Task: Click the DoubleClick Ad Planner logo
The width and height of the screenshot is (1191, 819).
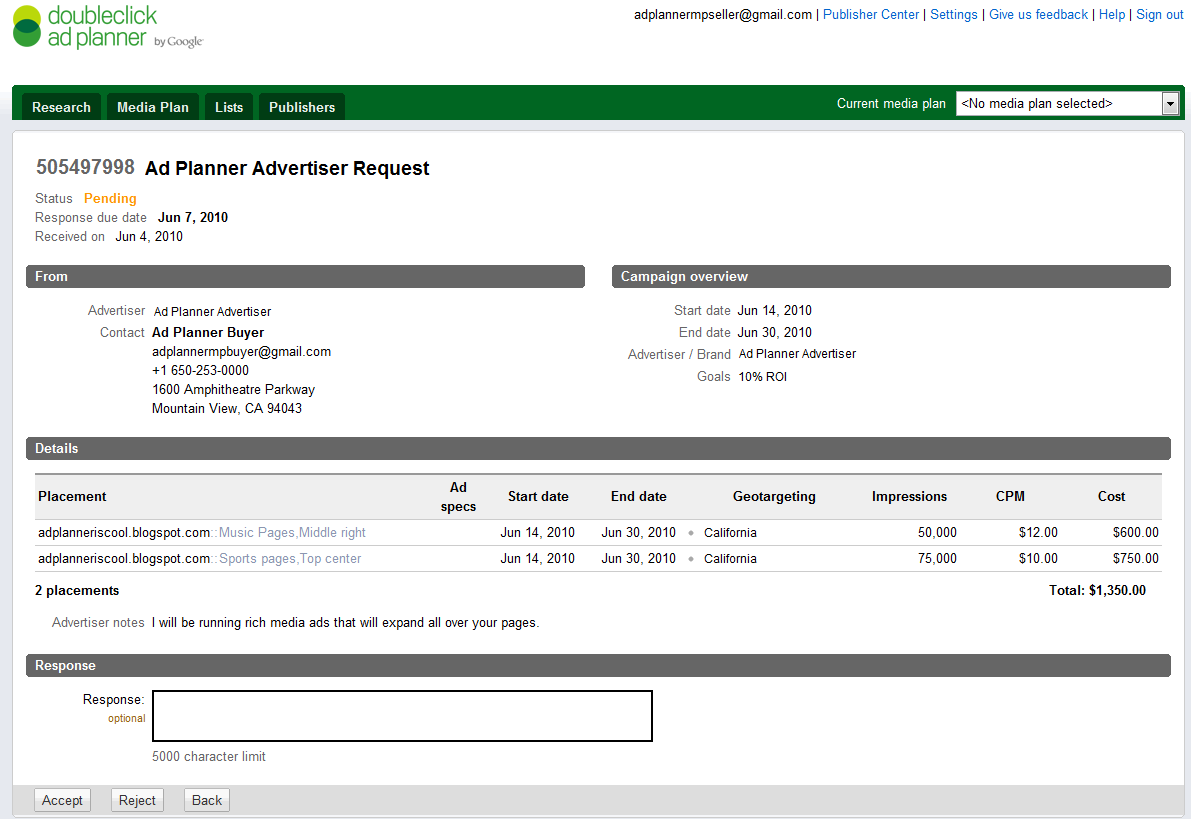Action: [107, 27]
